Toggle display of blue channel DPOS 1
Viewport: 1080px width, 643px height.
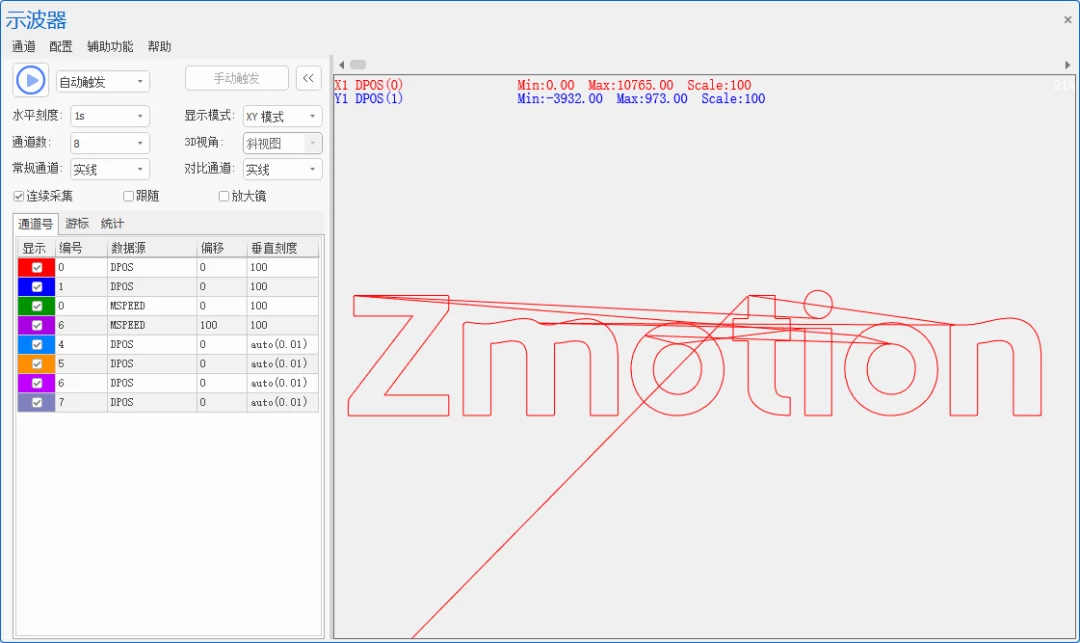pyautogui.click(x=37, y=286)
